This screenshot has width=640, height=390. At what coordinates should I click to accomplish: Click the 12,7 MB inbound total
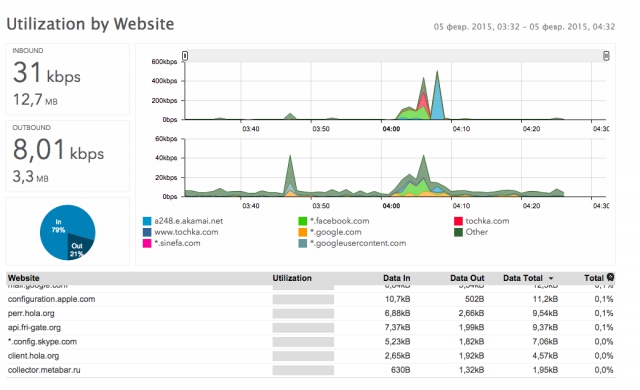tap(35, 100)
